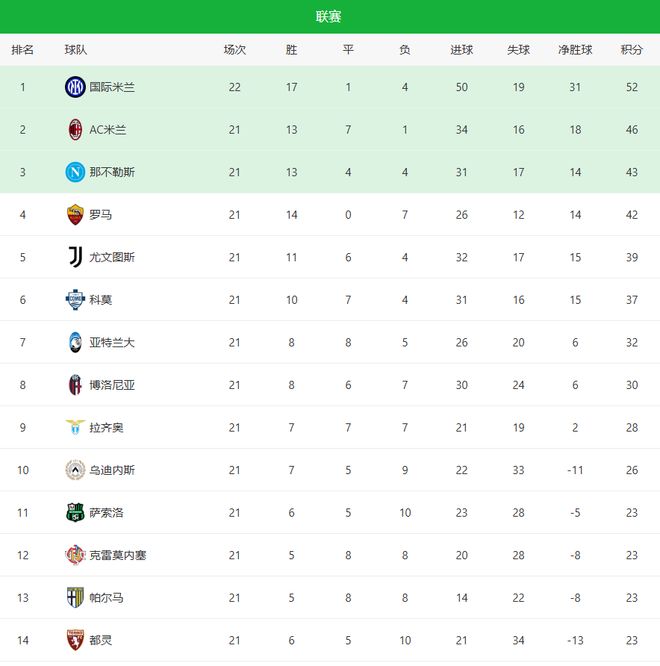The width and height of the screenshot is (660, 666).
Task: Select the Udinese club logo
Action: [x=75, y=469]
